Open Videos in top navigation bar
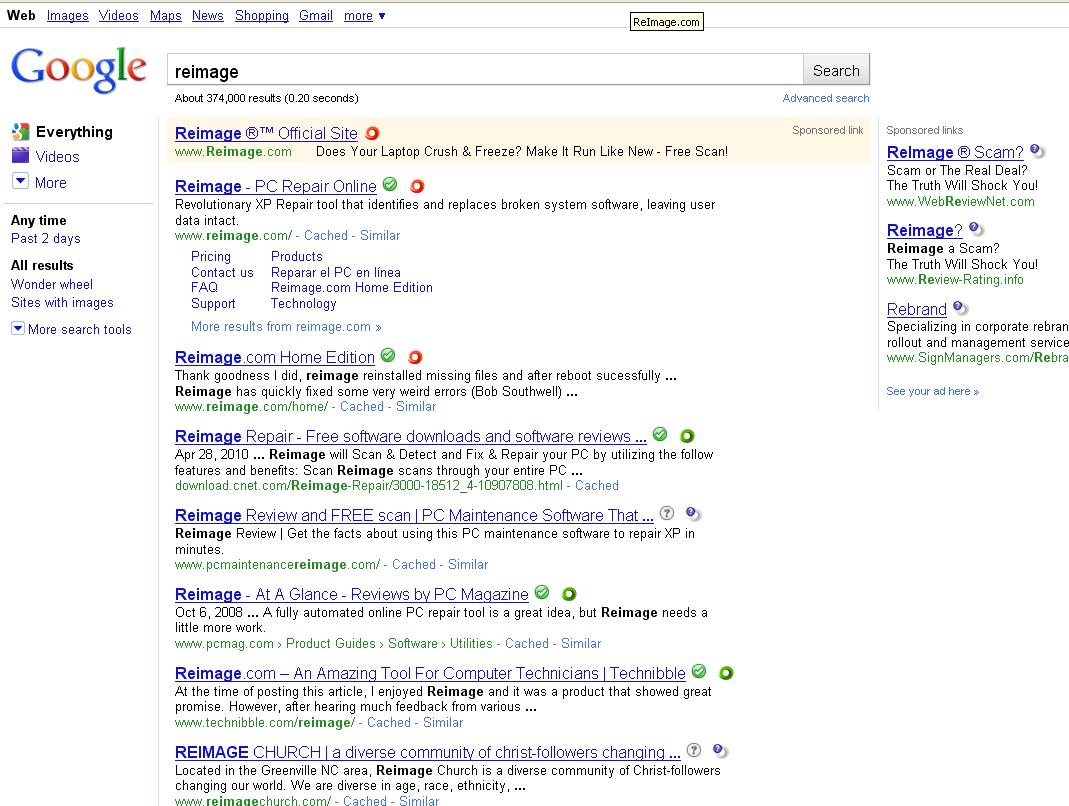This screenshot has height=806, width=1069. click(119, 16)
